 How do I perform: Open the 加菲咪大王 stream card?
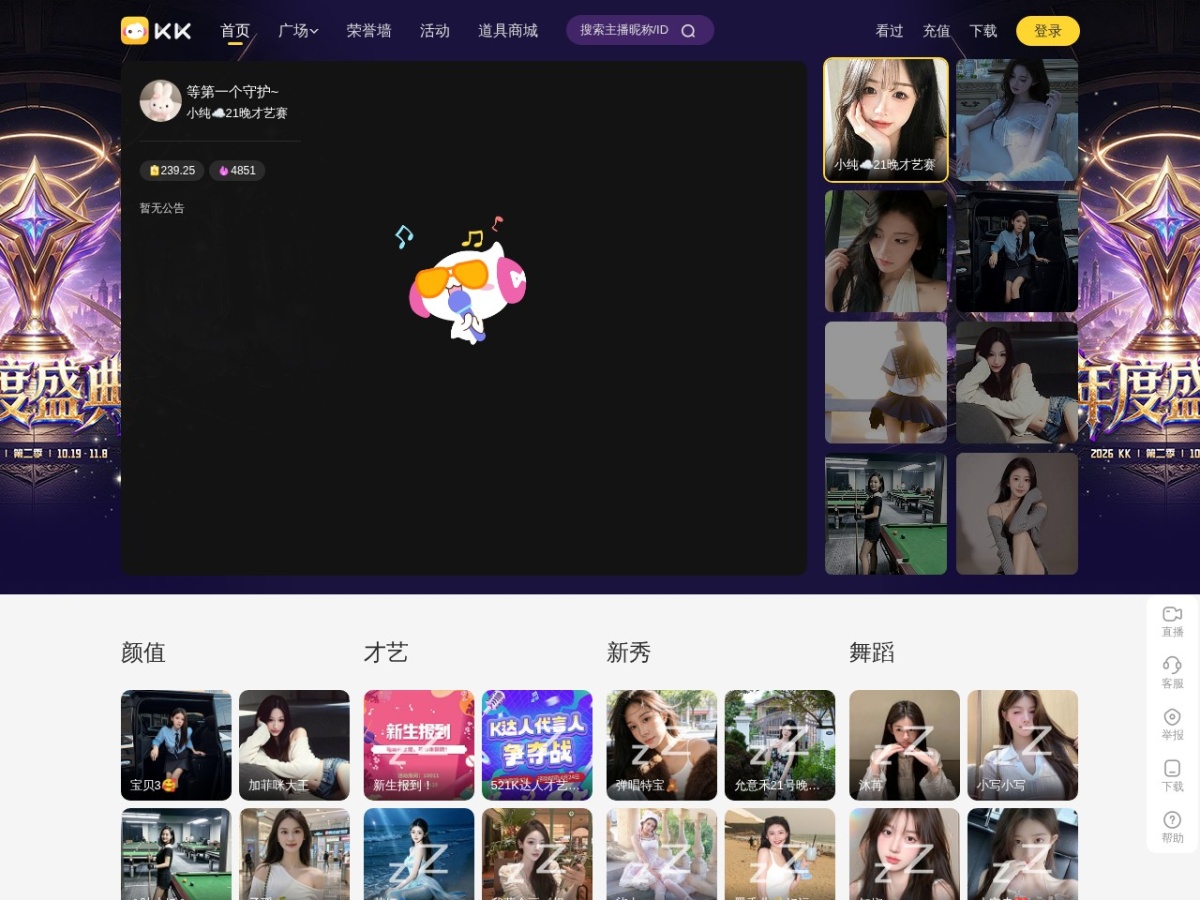[294, 745]
